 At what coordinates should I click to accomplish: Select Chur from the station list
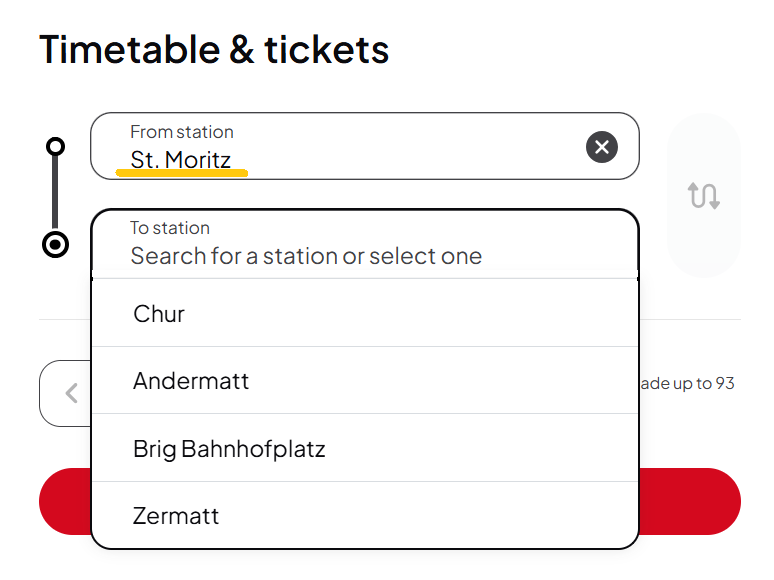[365, 313]
